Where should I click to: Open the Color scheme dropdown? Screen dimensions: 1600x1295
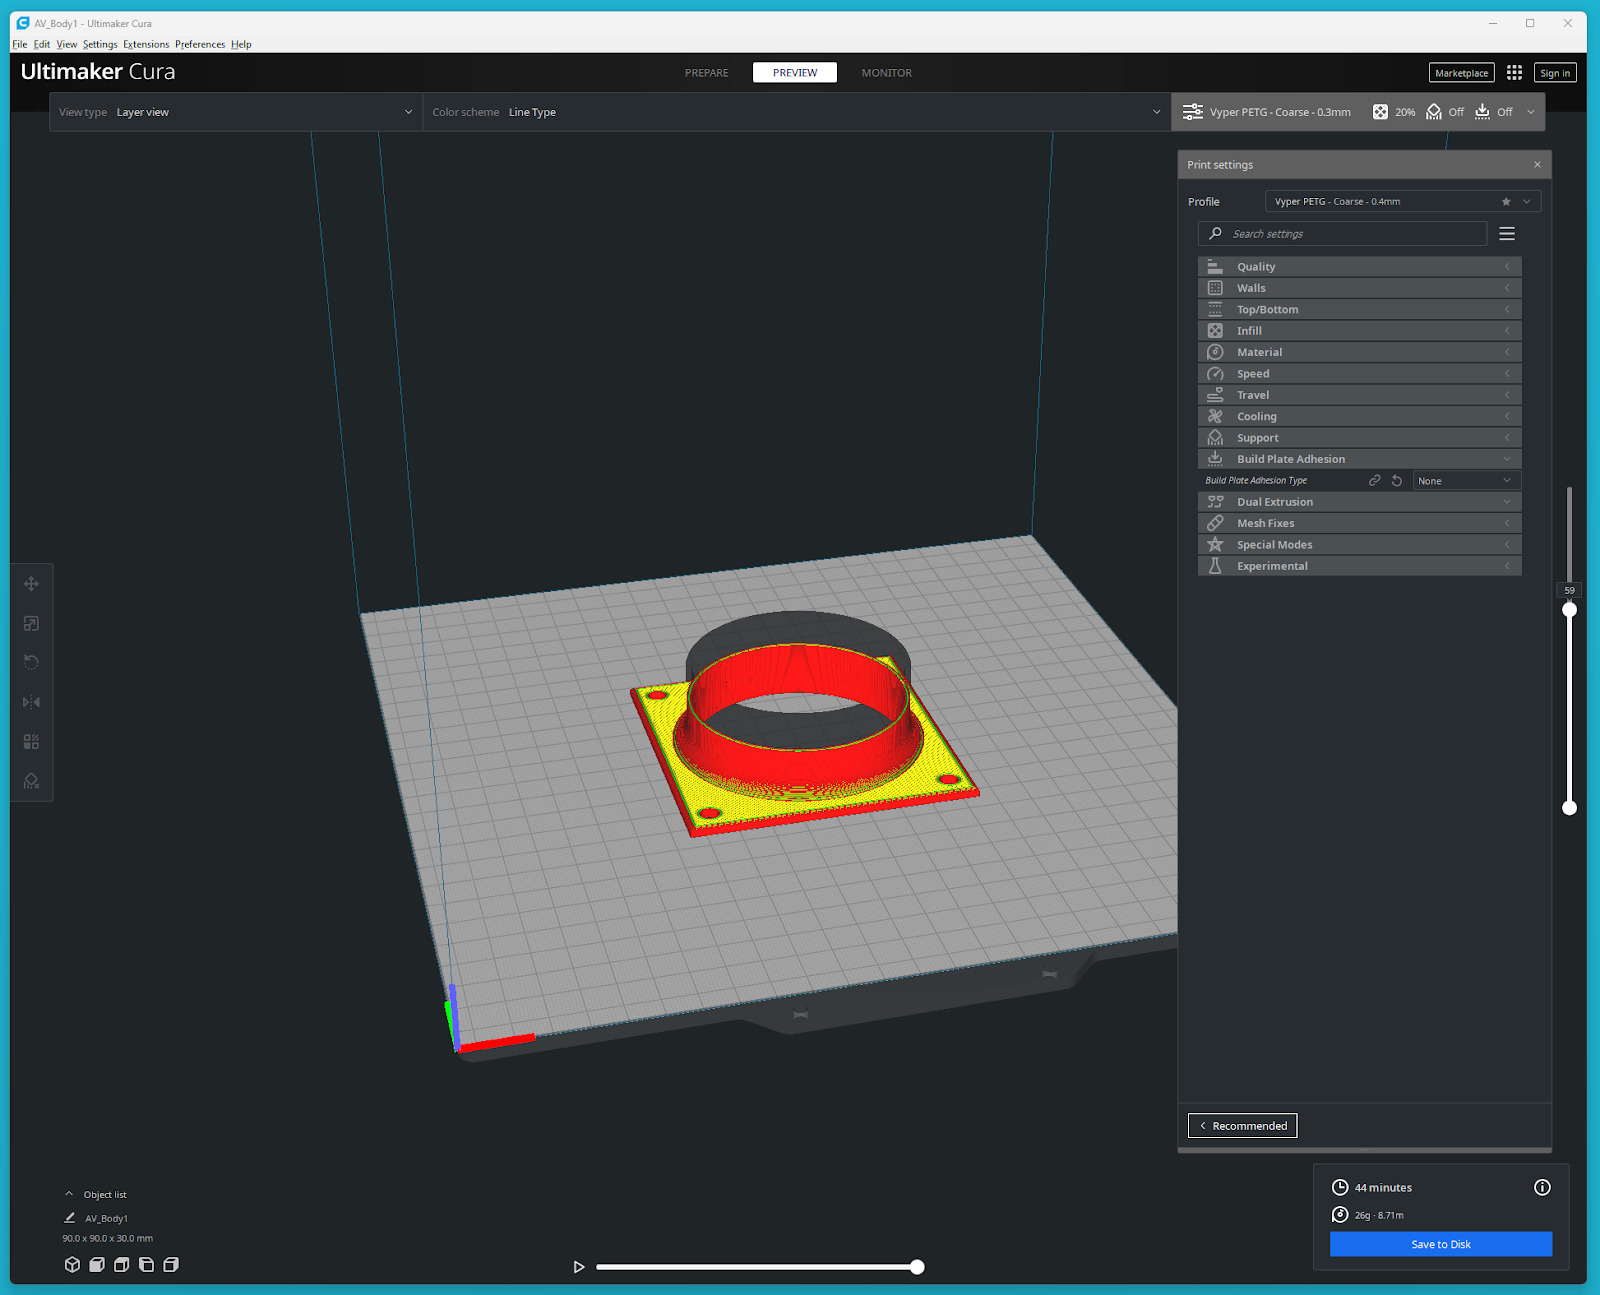point(797,112)
